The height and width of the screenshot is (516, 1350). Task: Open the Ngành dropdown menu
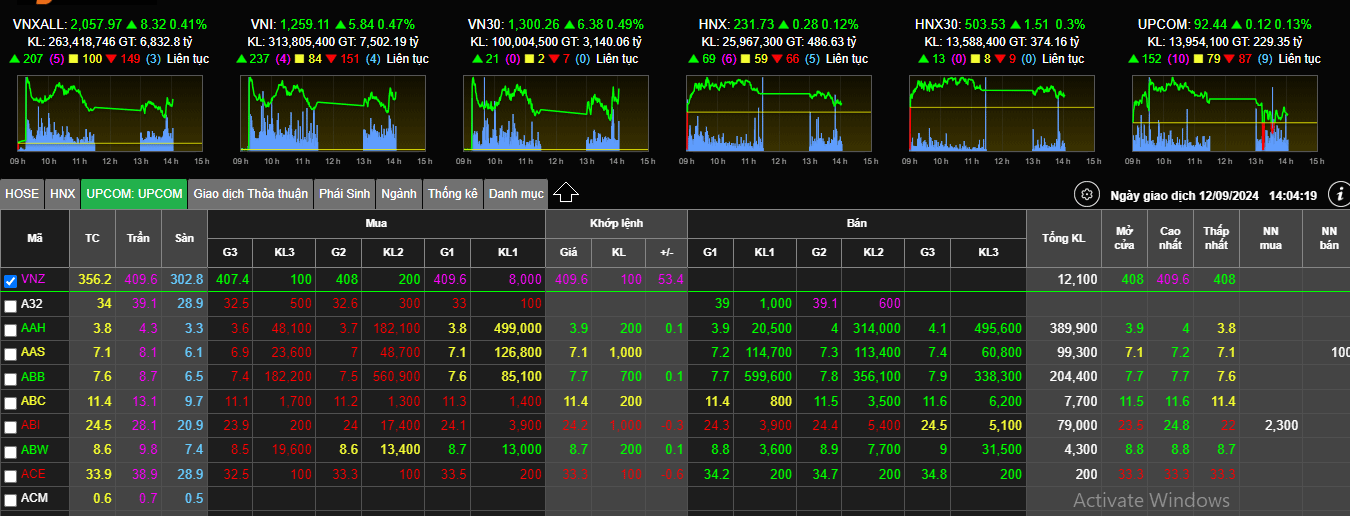tap(399, 194)
